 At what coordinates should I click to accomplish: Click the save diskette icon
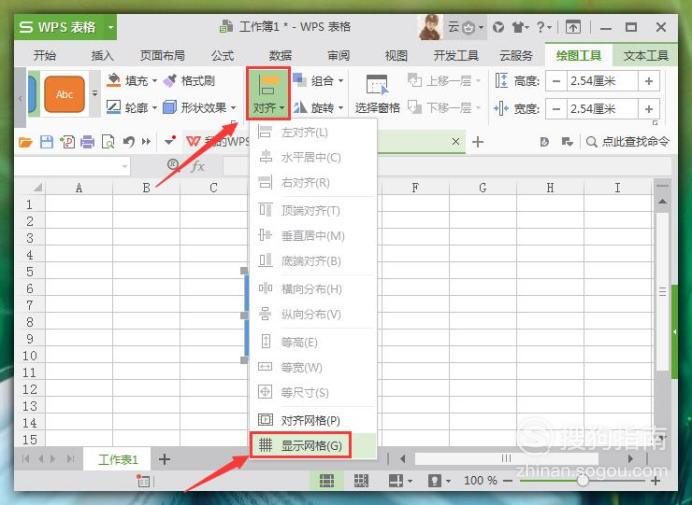[x=46, y=142]
